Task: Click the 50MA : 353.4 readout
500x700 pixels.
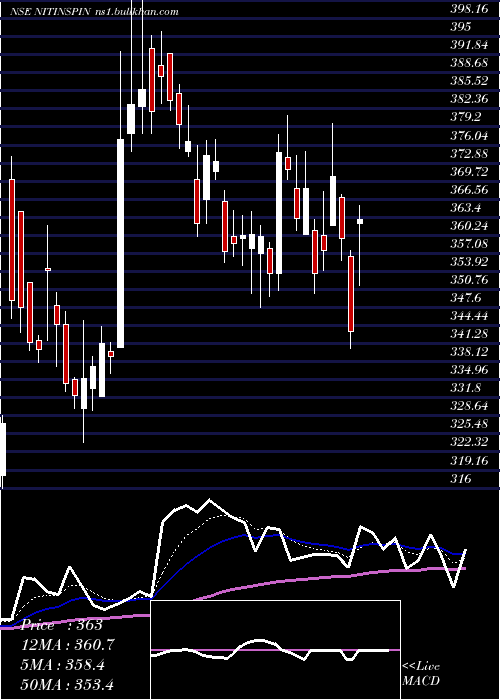Action: coord(67,684)
